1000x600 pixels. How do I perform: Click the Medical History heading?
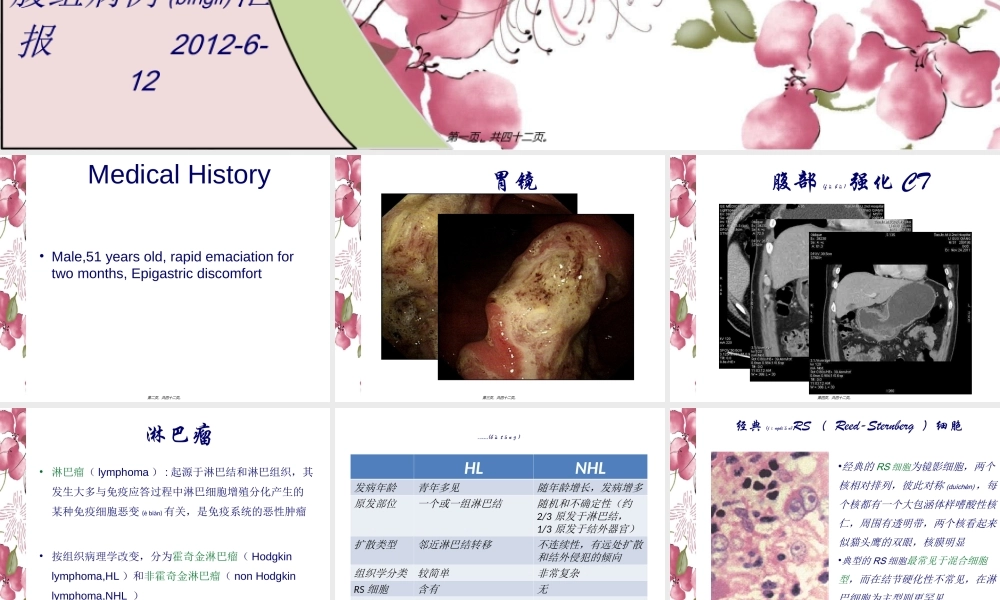(x=179, y=175)
